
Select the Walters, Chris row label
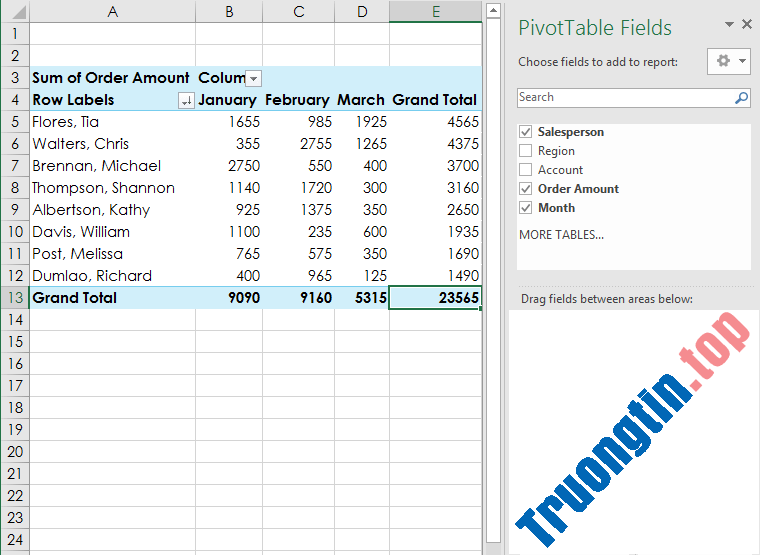click(x=112, y=144)
